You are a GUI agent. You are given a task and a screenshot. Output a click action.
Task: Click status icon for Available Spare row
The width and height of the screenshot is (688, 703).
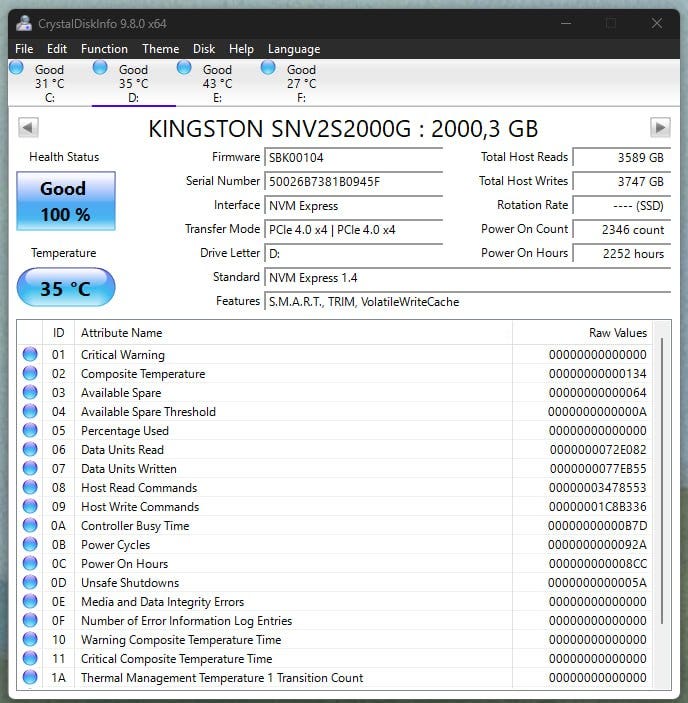(x=30, y=392)
